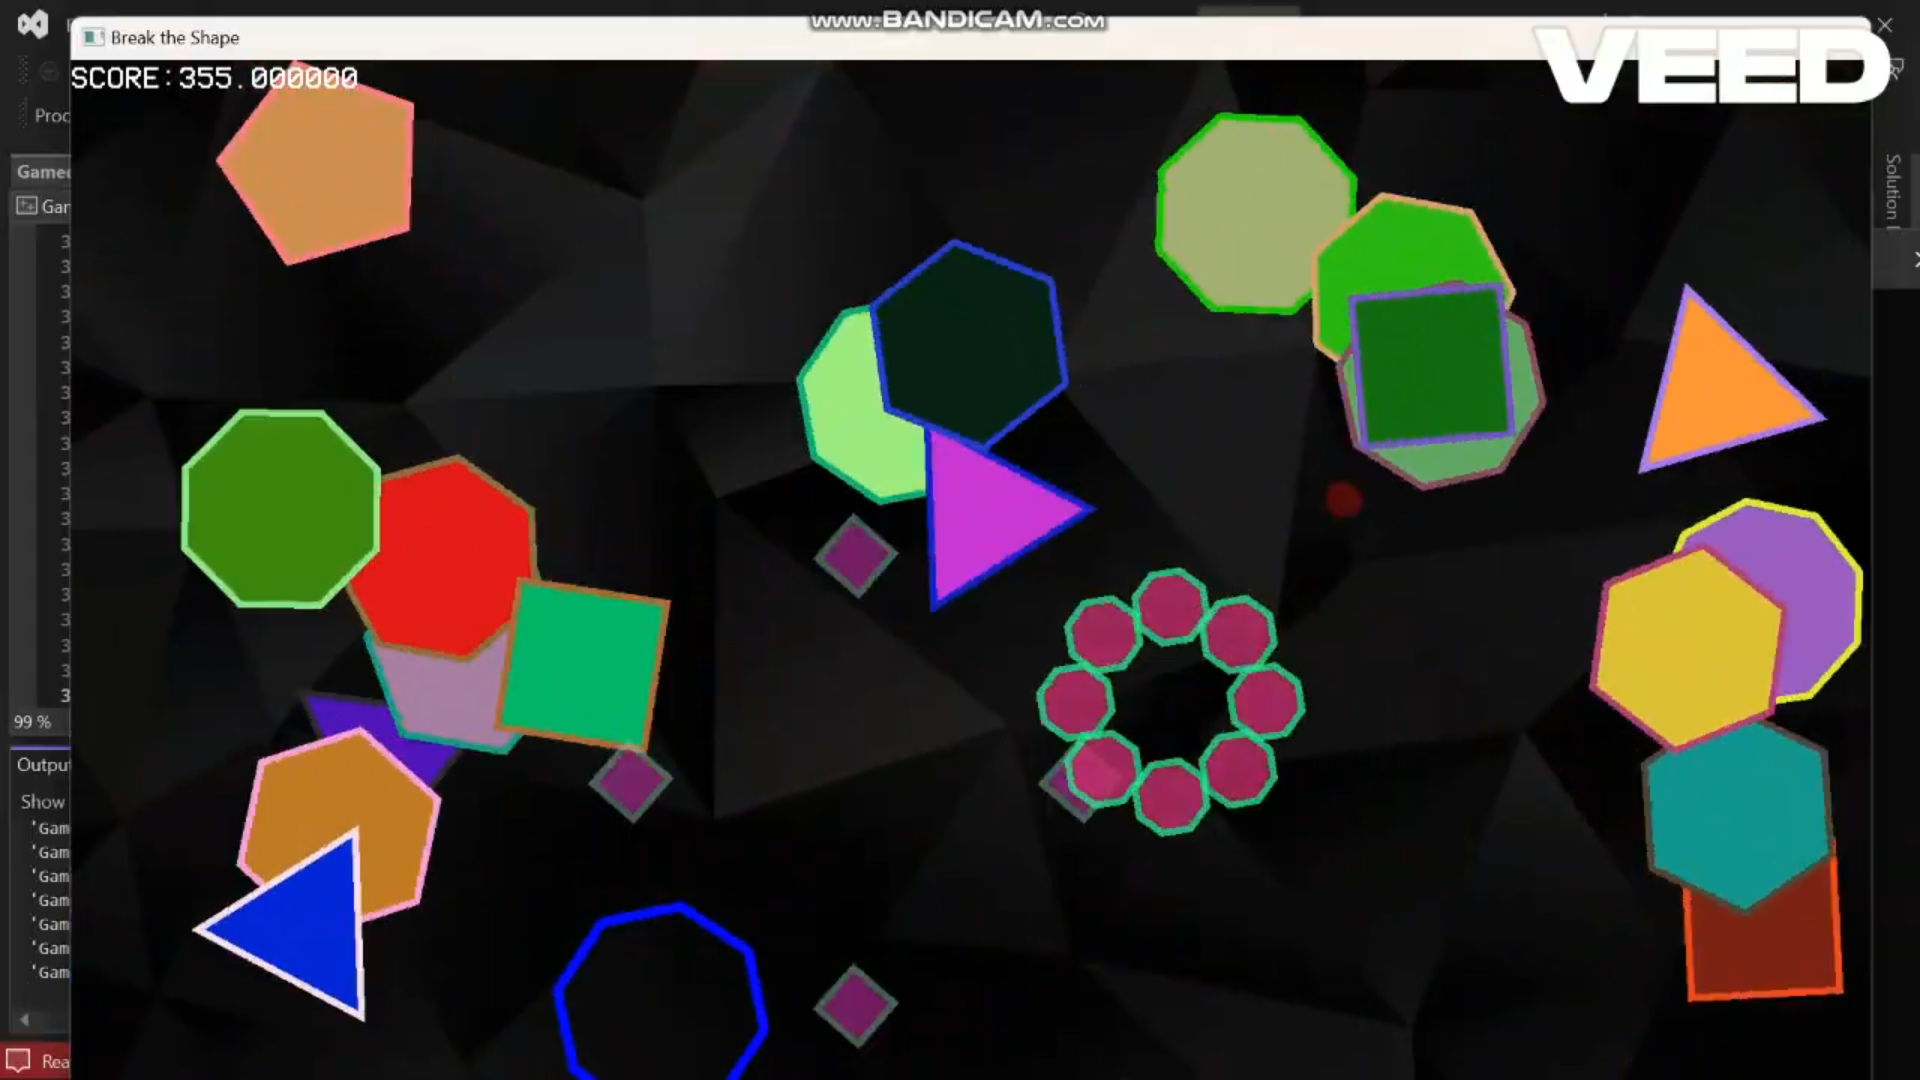
Task: Open the Process selector in the debug toolbar
Action: pyautogui.click(x=52, y=116)
